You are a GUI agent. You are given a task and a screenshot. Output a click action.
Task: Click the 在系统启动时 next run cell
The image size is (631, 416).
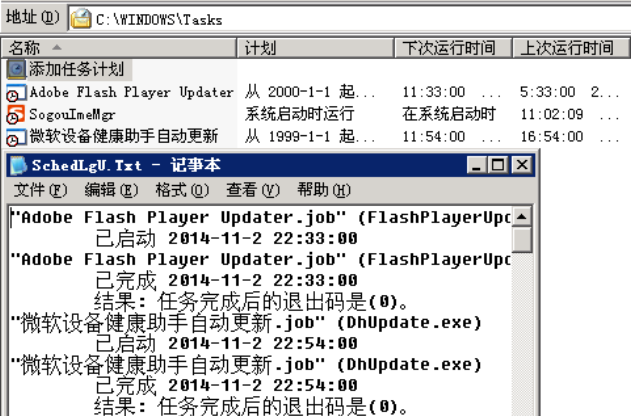[449, 114]
